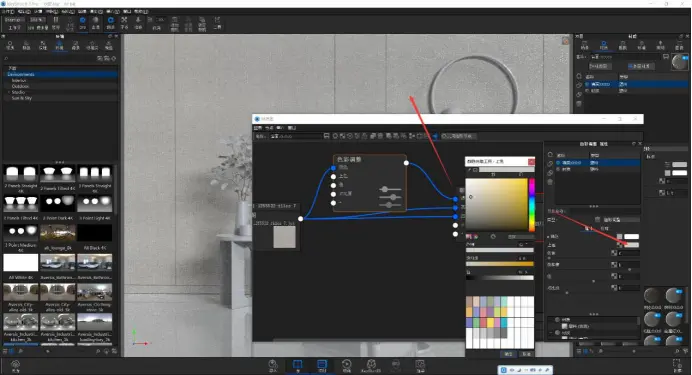The image size is (692, 375).
Task: Select the texture node preview thumbnail
Action: pos(284,237)
